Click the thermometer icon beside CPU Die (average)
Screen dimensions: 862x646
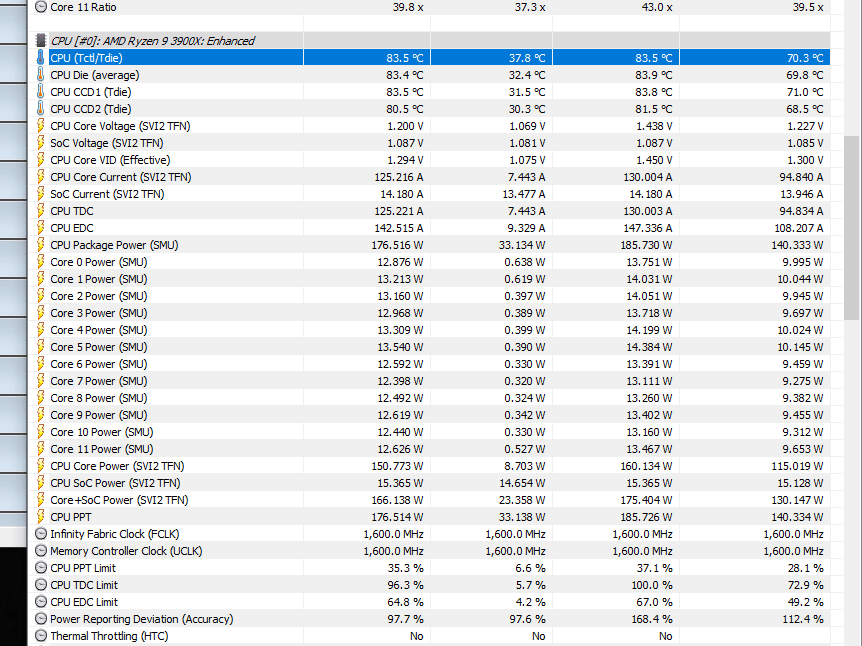point(40,75)
